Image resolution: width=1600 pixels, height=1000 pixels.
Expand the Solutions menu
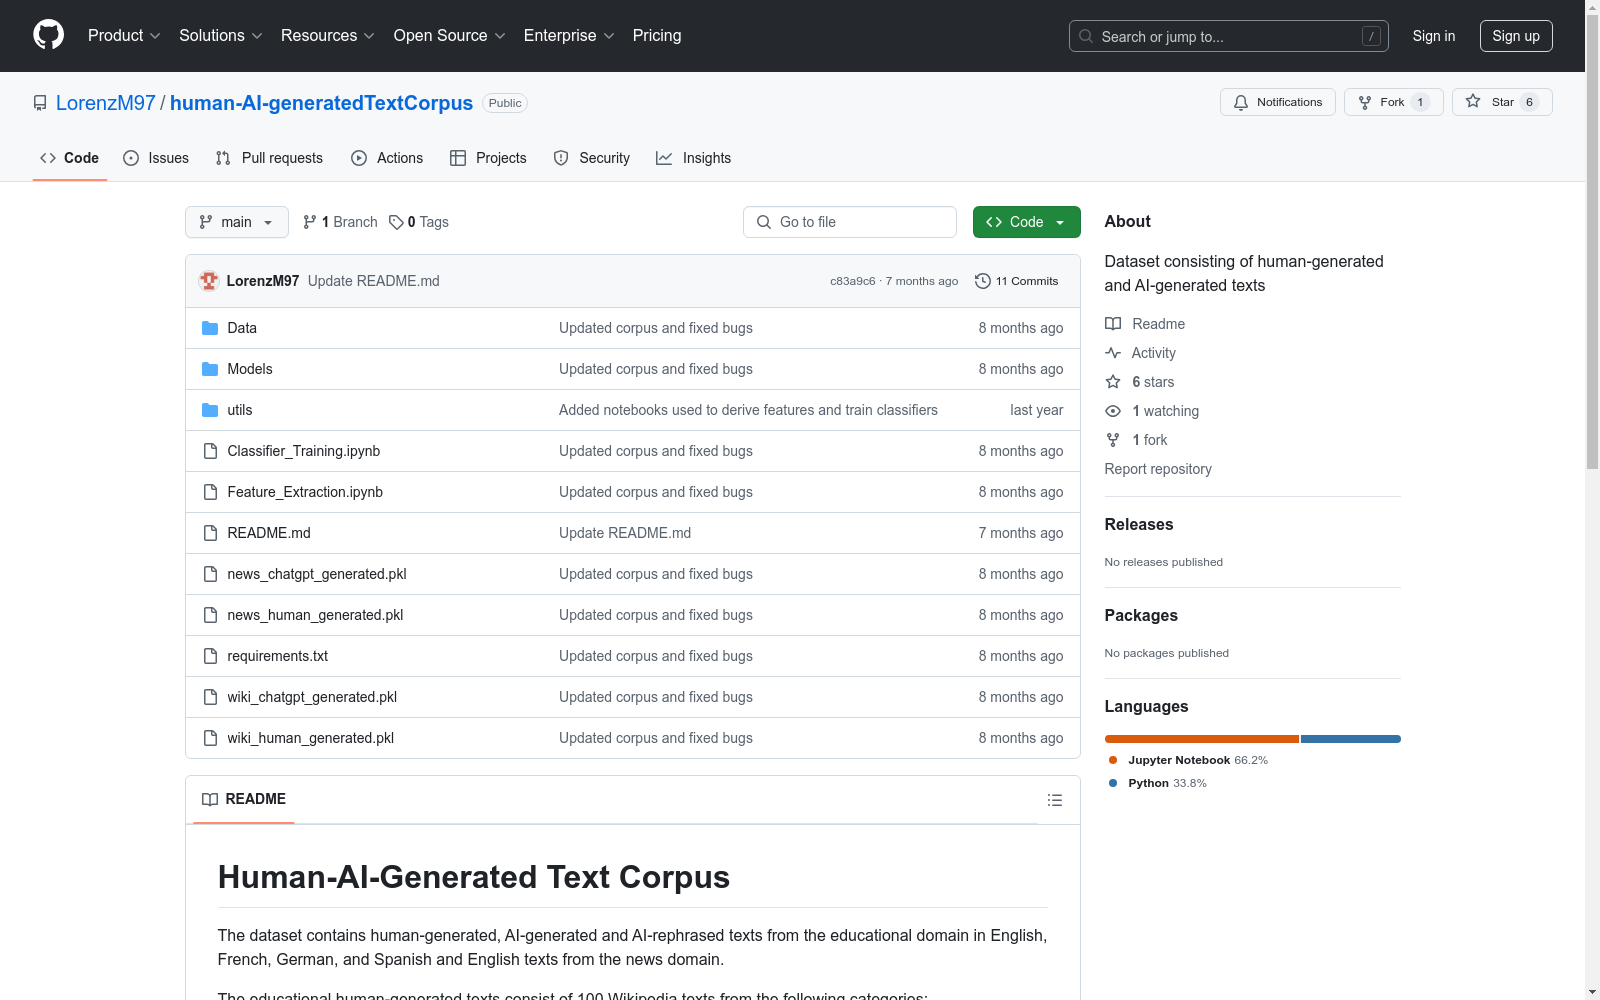click(x=221, y=36)
